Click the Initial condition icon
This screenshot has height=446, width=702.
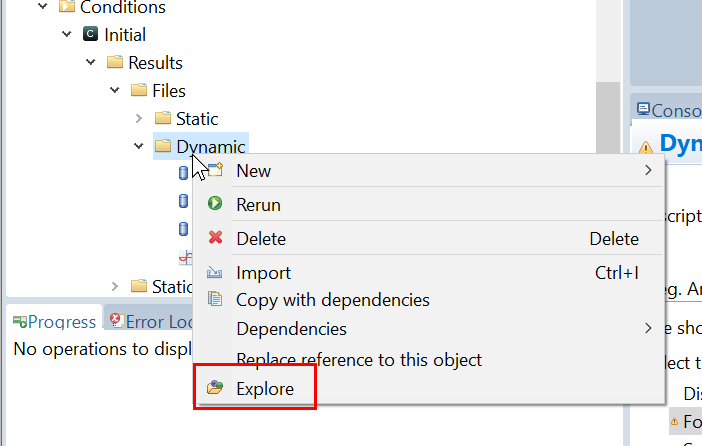90,34
